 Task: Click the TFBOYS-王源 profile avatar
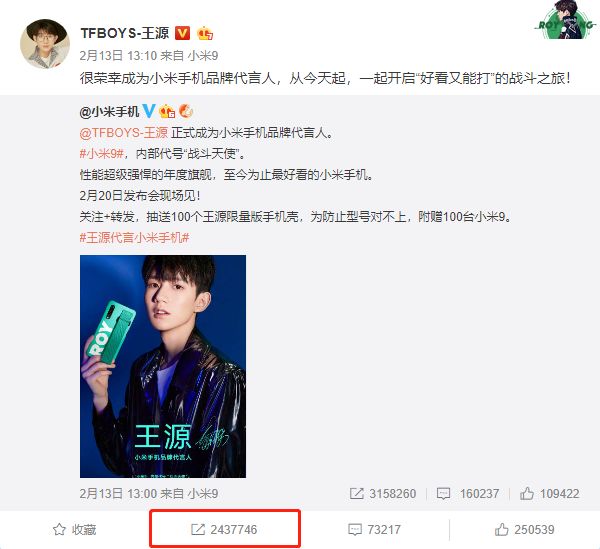click(45, 44)
